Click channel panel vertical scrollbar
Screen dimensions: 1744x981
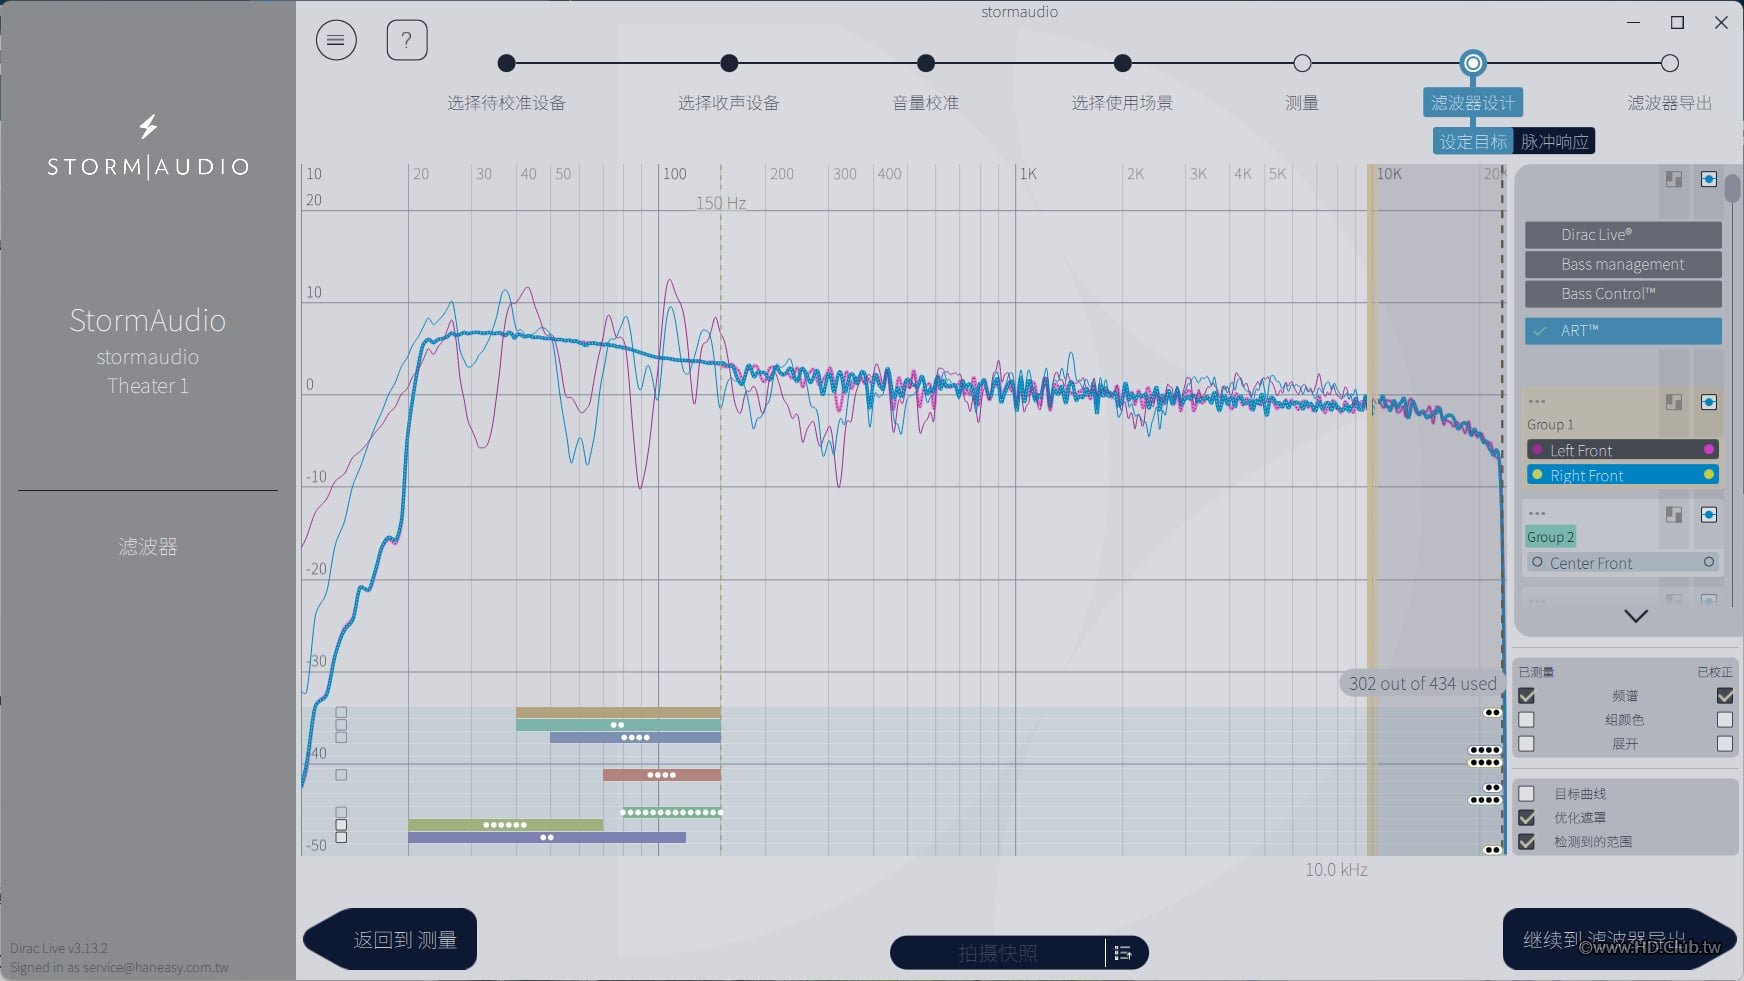1732,188
